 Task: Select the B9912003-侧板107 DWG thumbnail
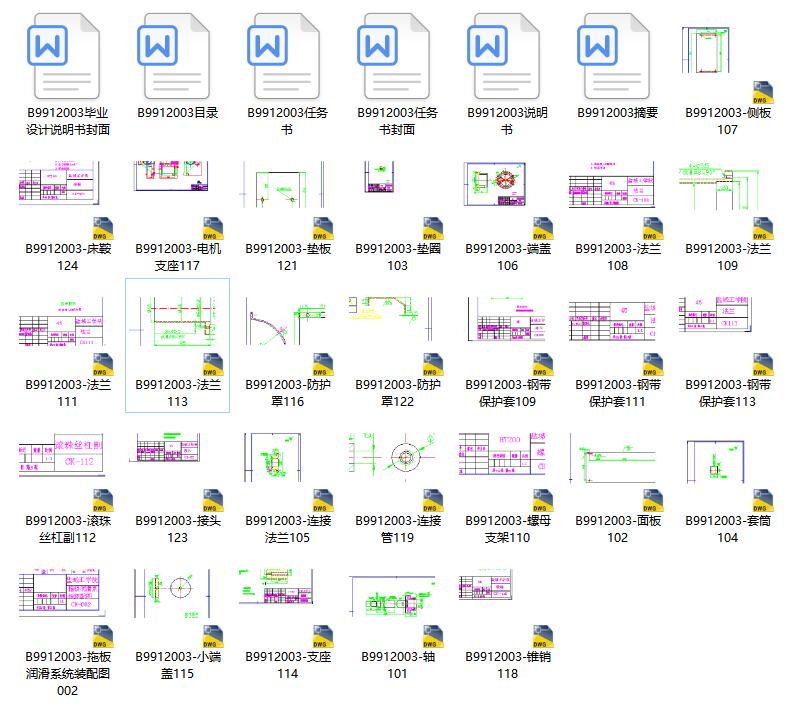pyautogui.click(x=706, y=50)
